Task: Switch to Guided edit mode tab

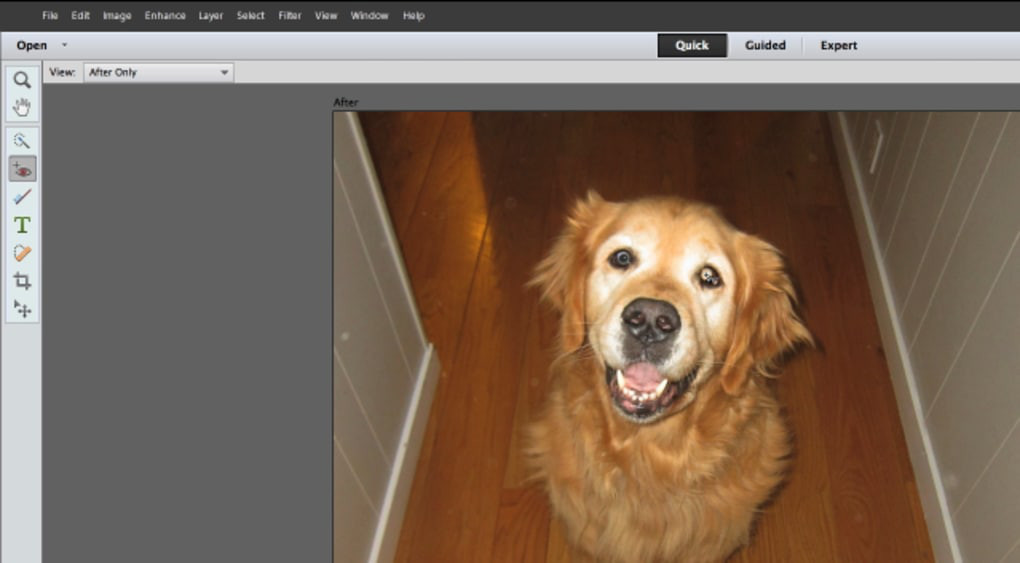Action: [x=765, y=46]
